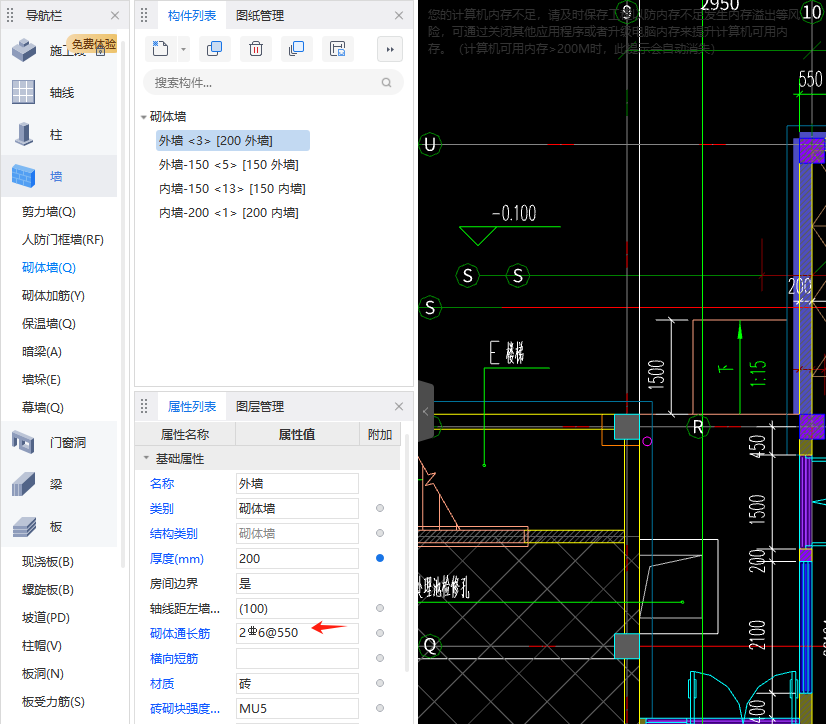This screenshot has width=826, height=724.
Task: Select 坡道(PD) in navigation
Action: click(x=45, y=618)
